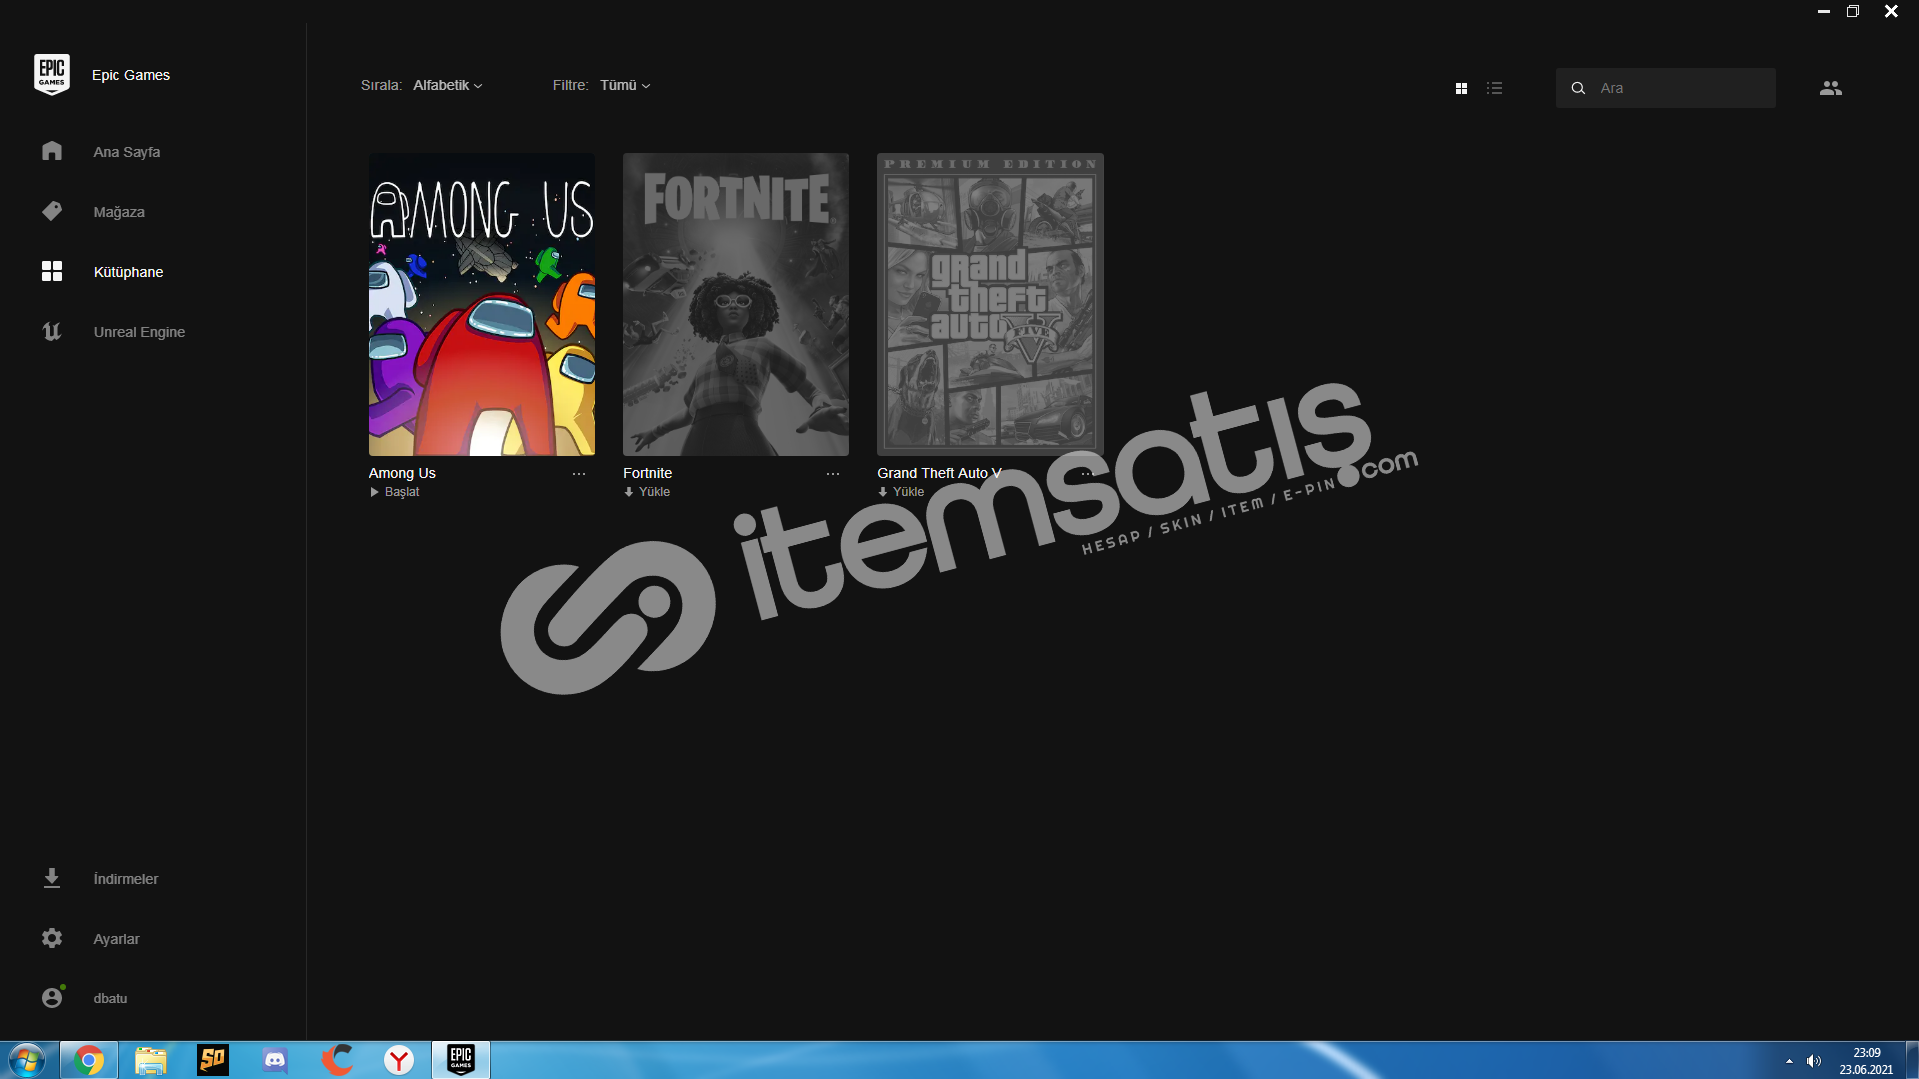1919x1079 pixels.
Task: Restore down the Epic Games window
Action: [1853, 11]
